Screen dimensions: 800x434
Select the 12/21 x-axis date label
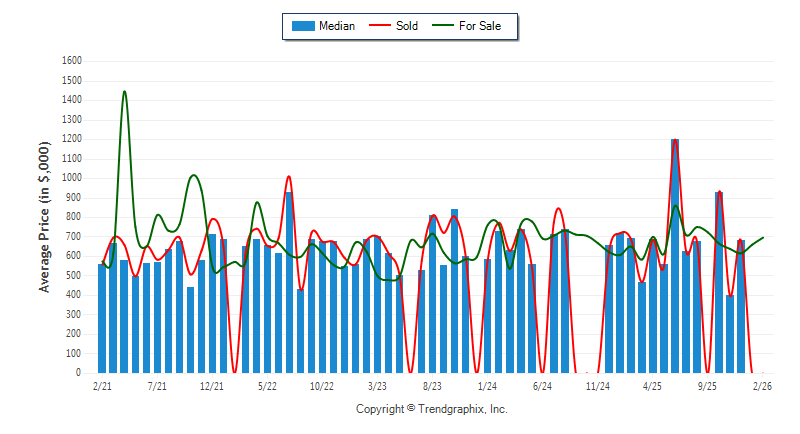pos(212,385)
